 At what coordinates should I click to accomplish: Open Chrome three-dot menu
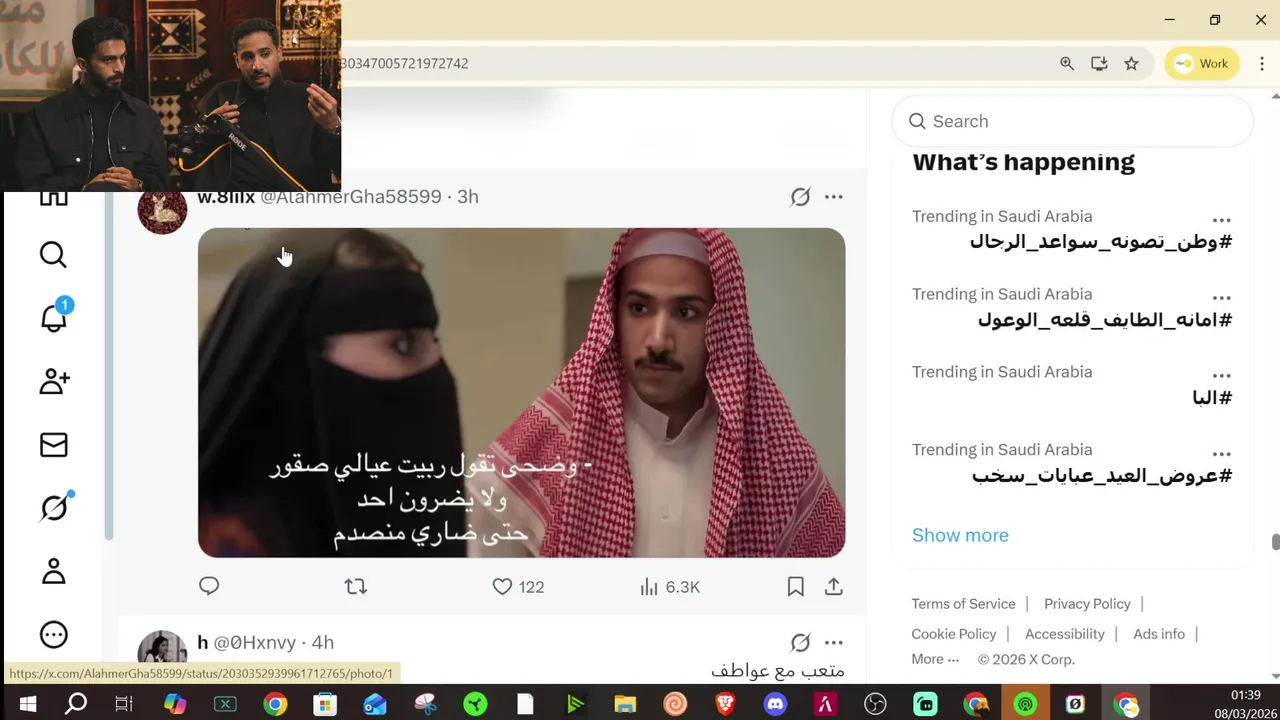pos(1261,63)
